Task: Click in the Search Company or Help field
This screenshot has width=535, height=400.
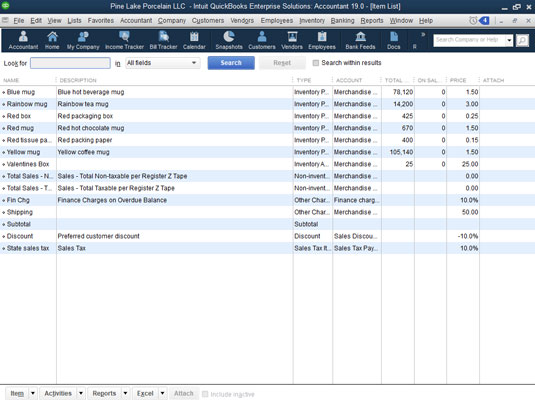Action: coord(469,40)
